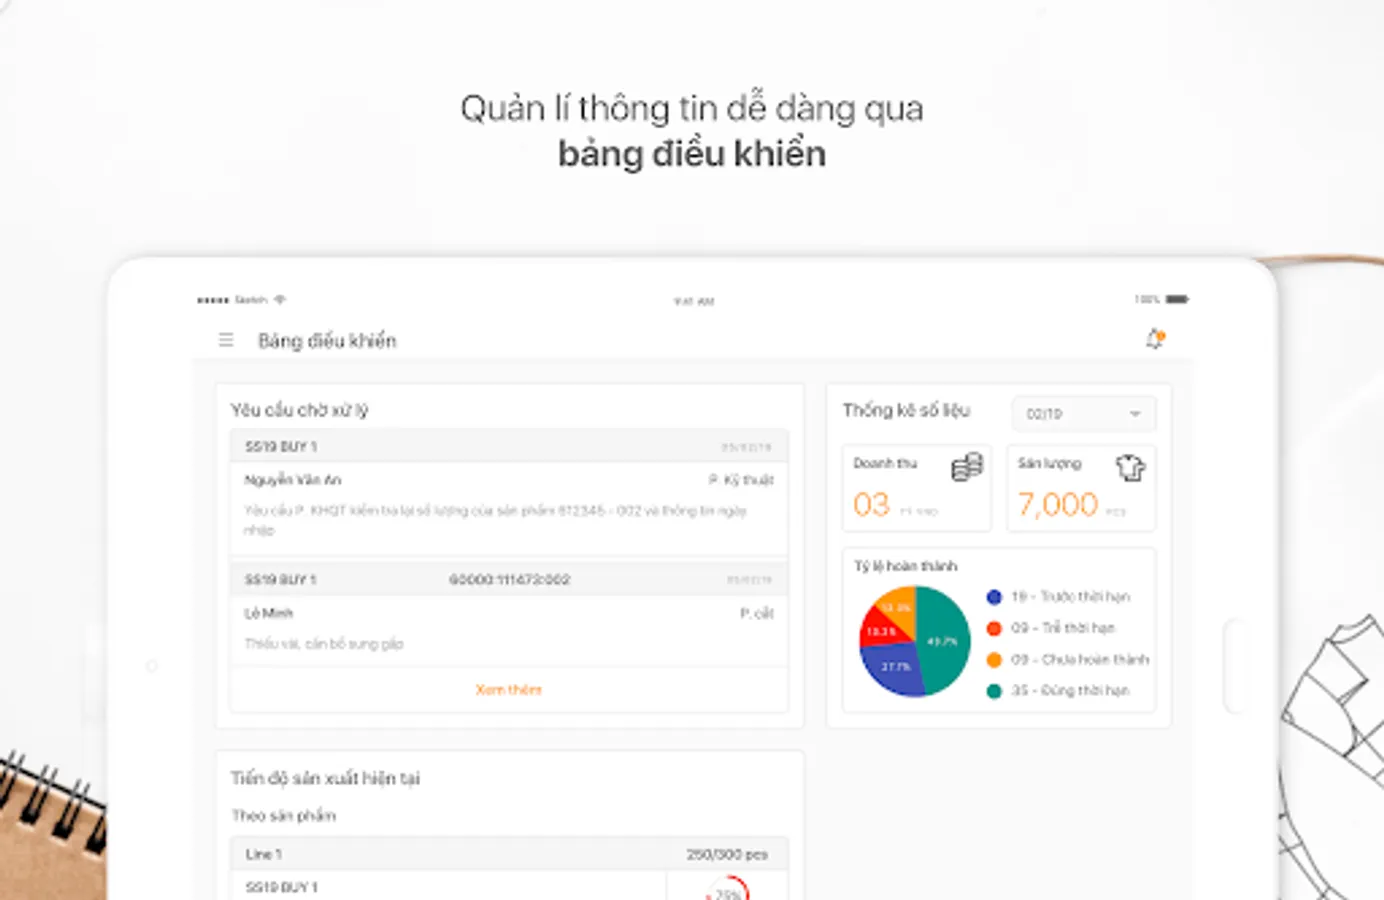Open the hamburger menu beside Bảng điều khiển
The width and height of the screenshot is (1384, 900).
point(226,340)
